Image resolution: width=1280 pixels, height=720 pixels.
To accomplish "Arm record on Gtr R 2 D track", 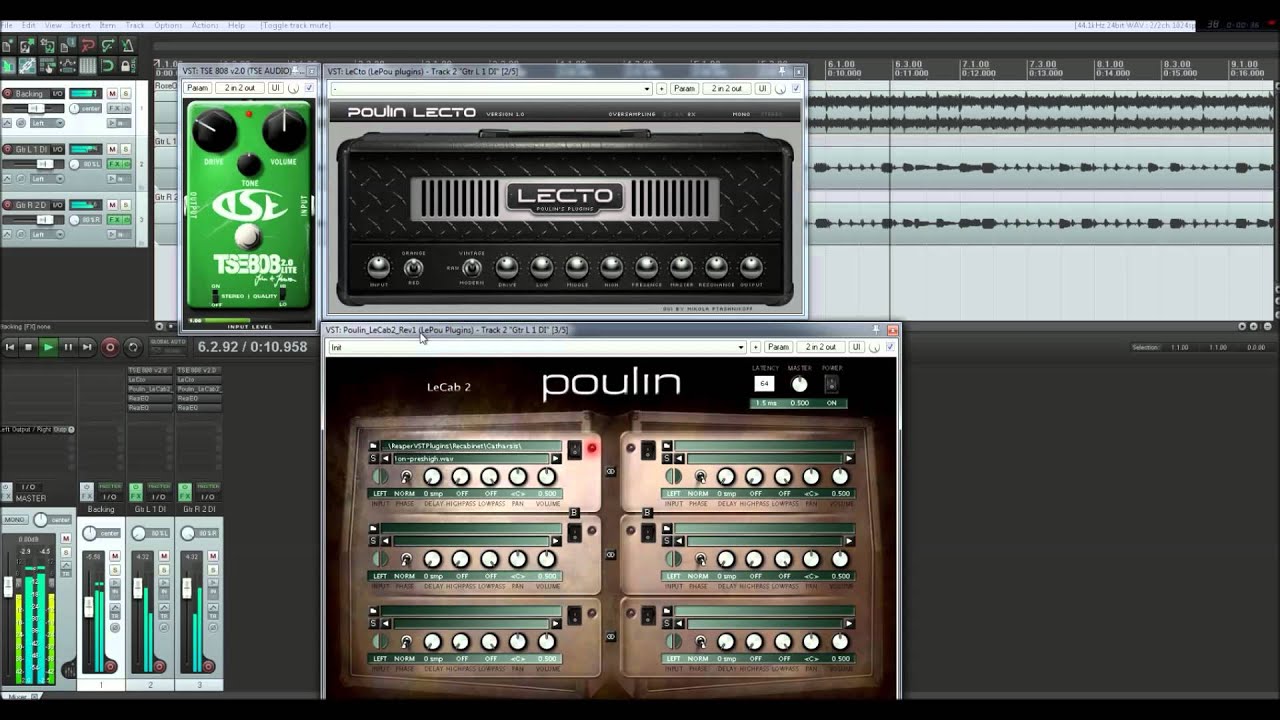I will click(x=8, y=205).
